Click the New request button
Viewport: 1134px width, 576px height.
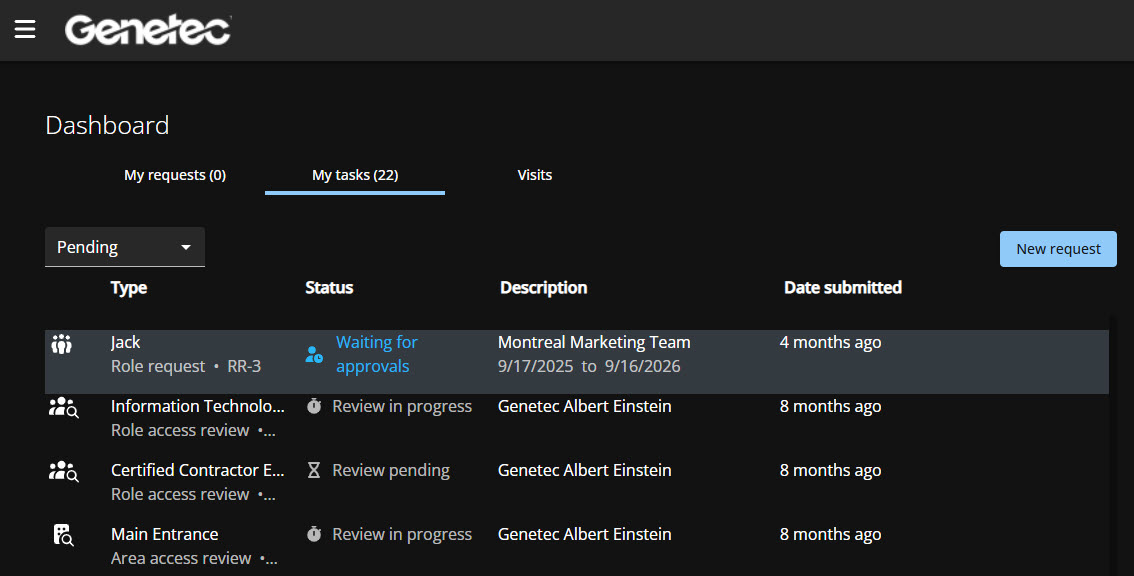tap(1058, 248)
